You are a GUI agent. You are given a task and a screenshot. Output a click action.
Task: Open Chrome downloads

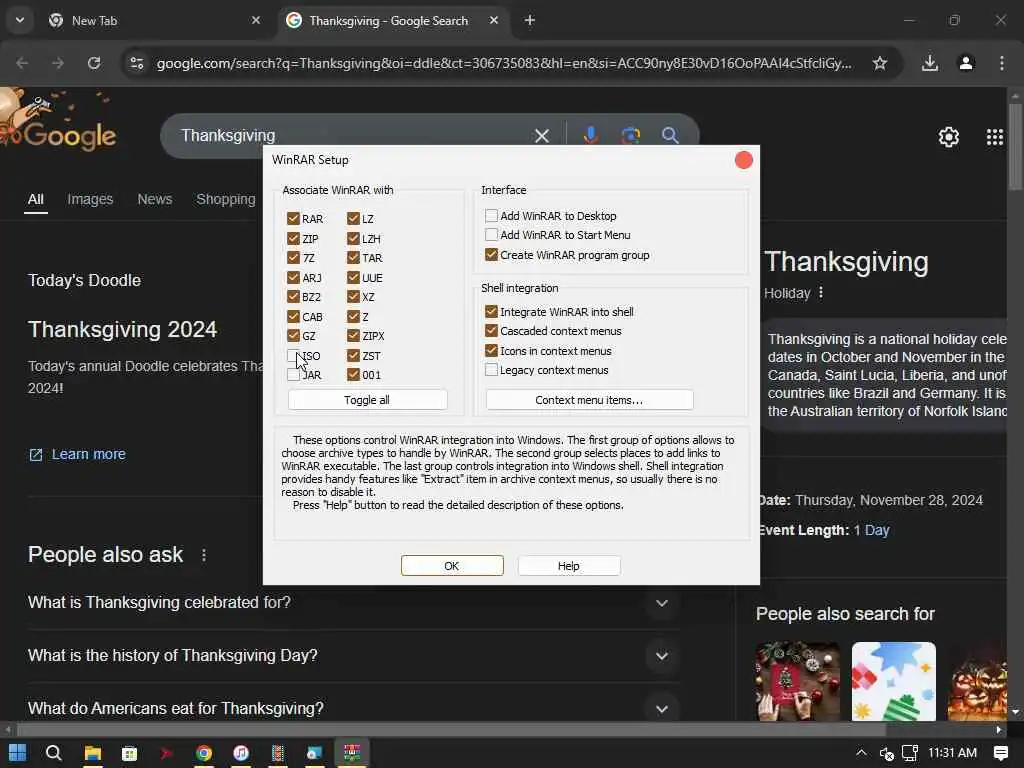coord(930,63)
